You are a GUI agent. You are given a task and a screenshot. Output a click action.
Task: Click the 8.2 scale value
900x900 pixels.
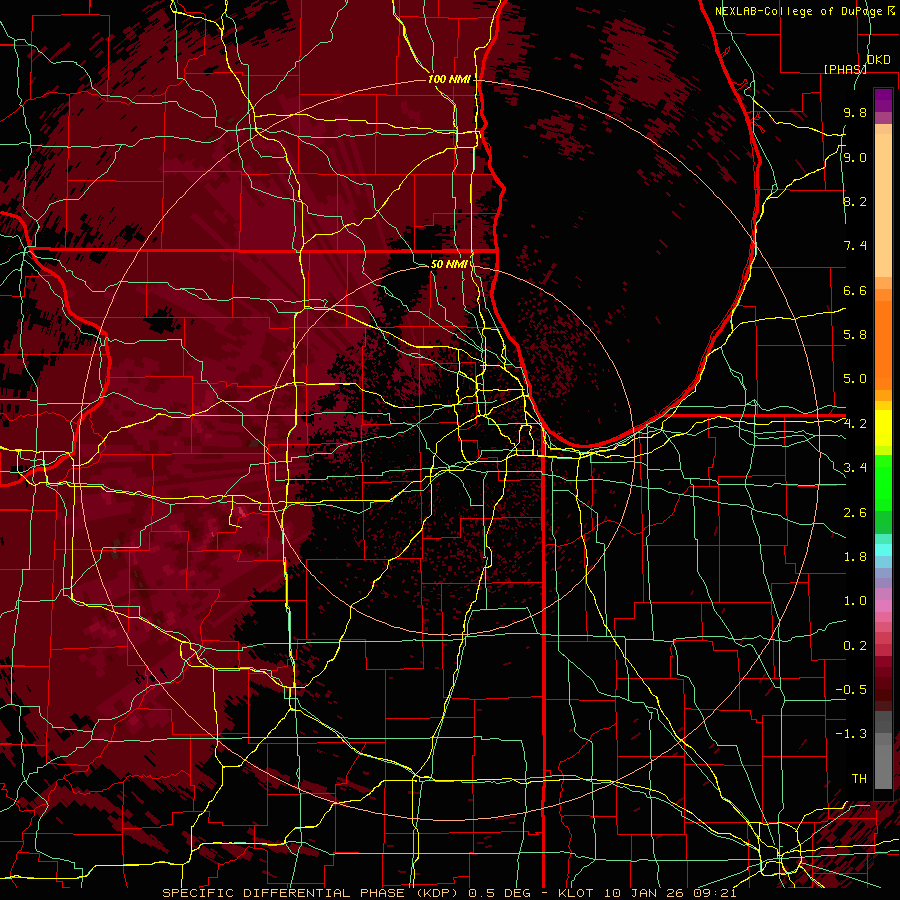click(x=855, y=201)
